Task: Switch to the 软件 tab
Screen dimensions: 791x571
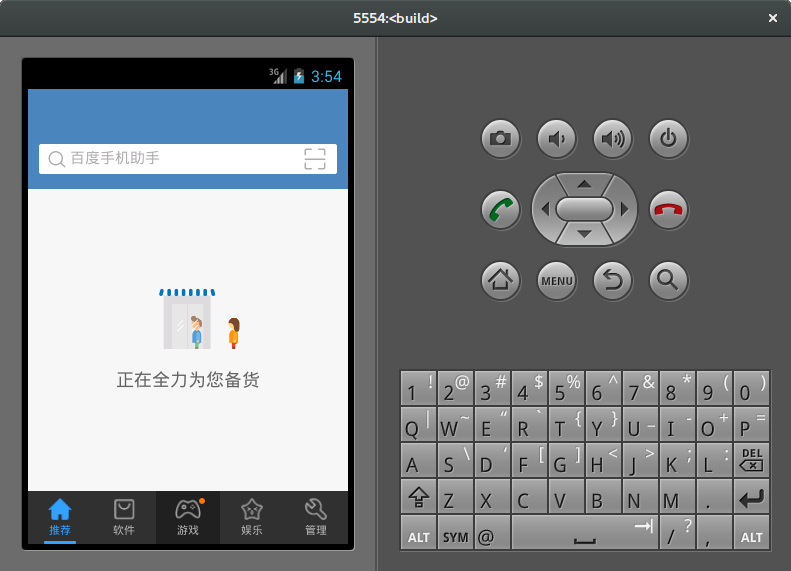Action: coord(124,518)
